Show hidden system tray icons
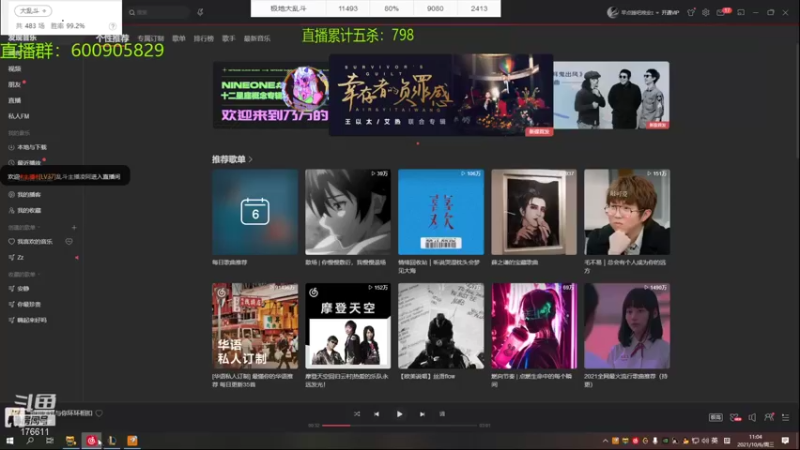 [x=605, y=441]
